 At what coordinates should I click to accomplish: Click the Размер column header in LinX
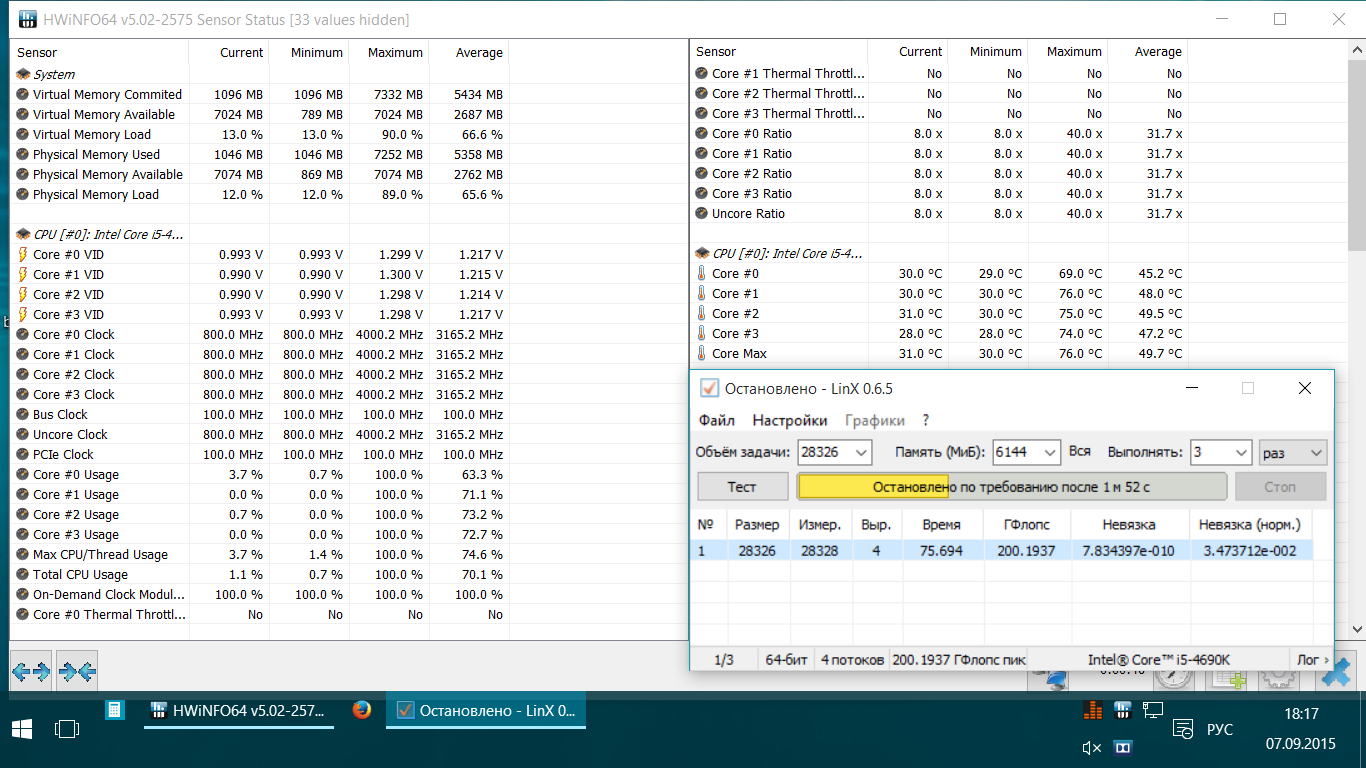click(757, 524)
